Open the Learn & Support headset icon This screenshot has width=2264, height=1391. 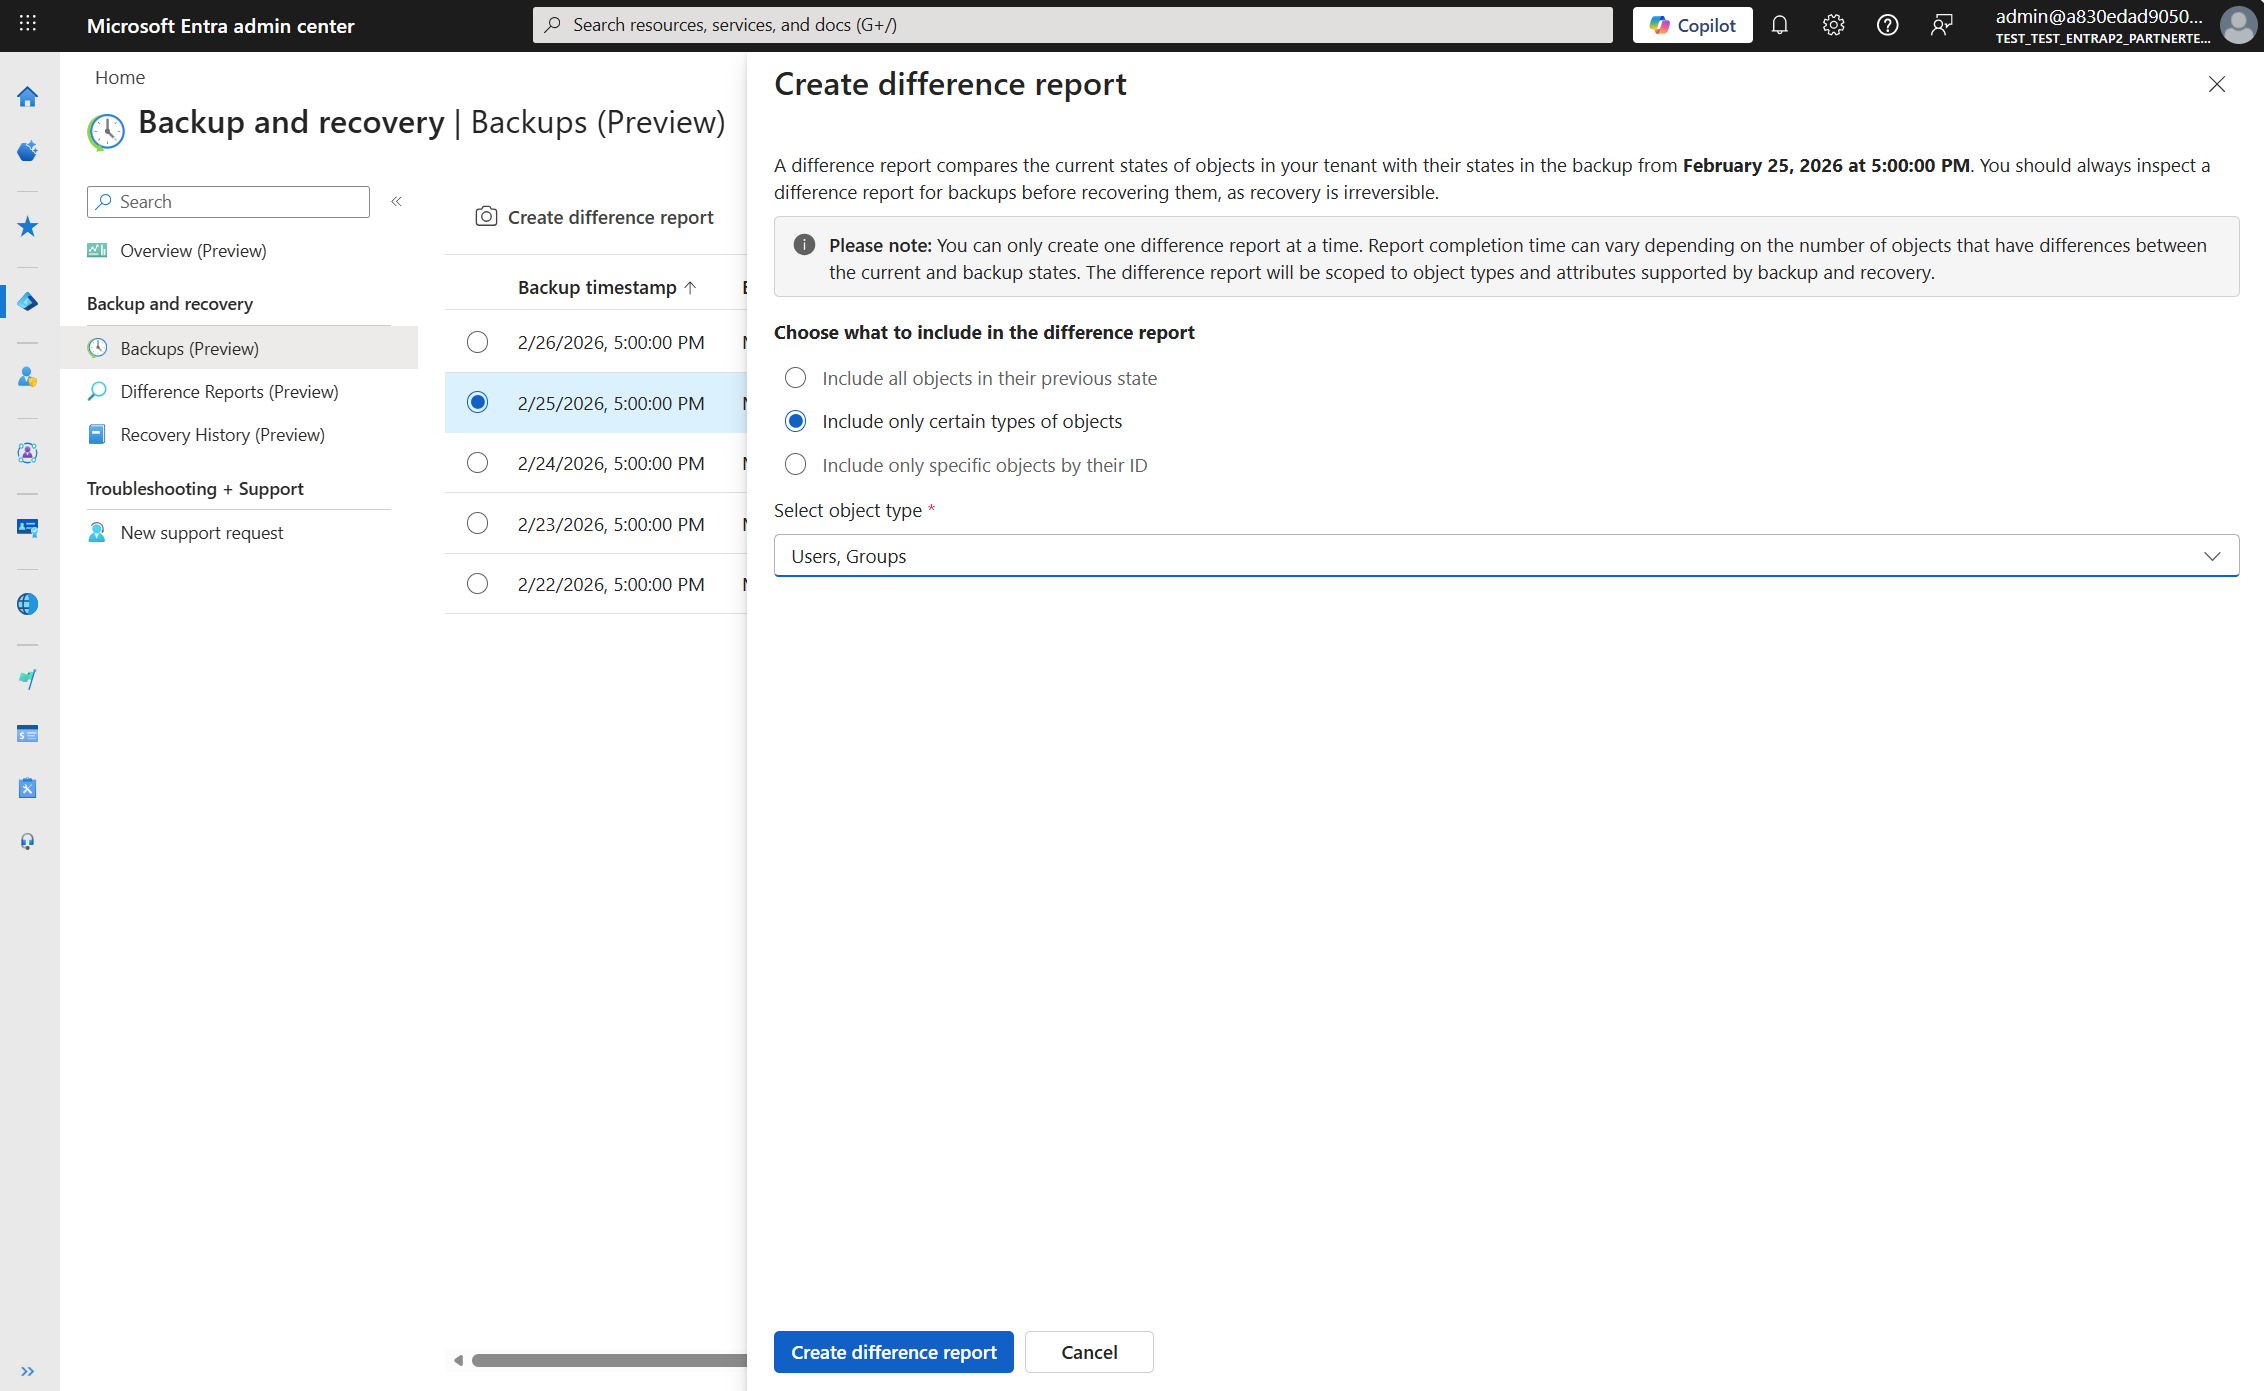pos(27,840)
